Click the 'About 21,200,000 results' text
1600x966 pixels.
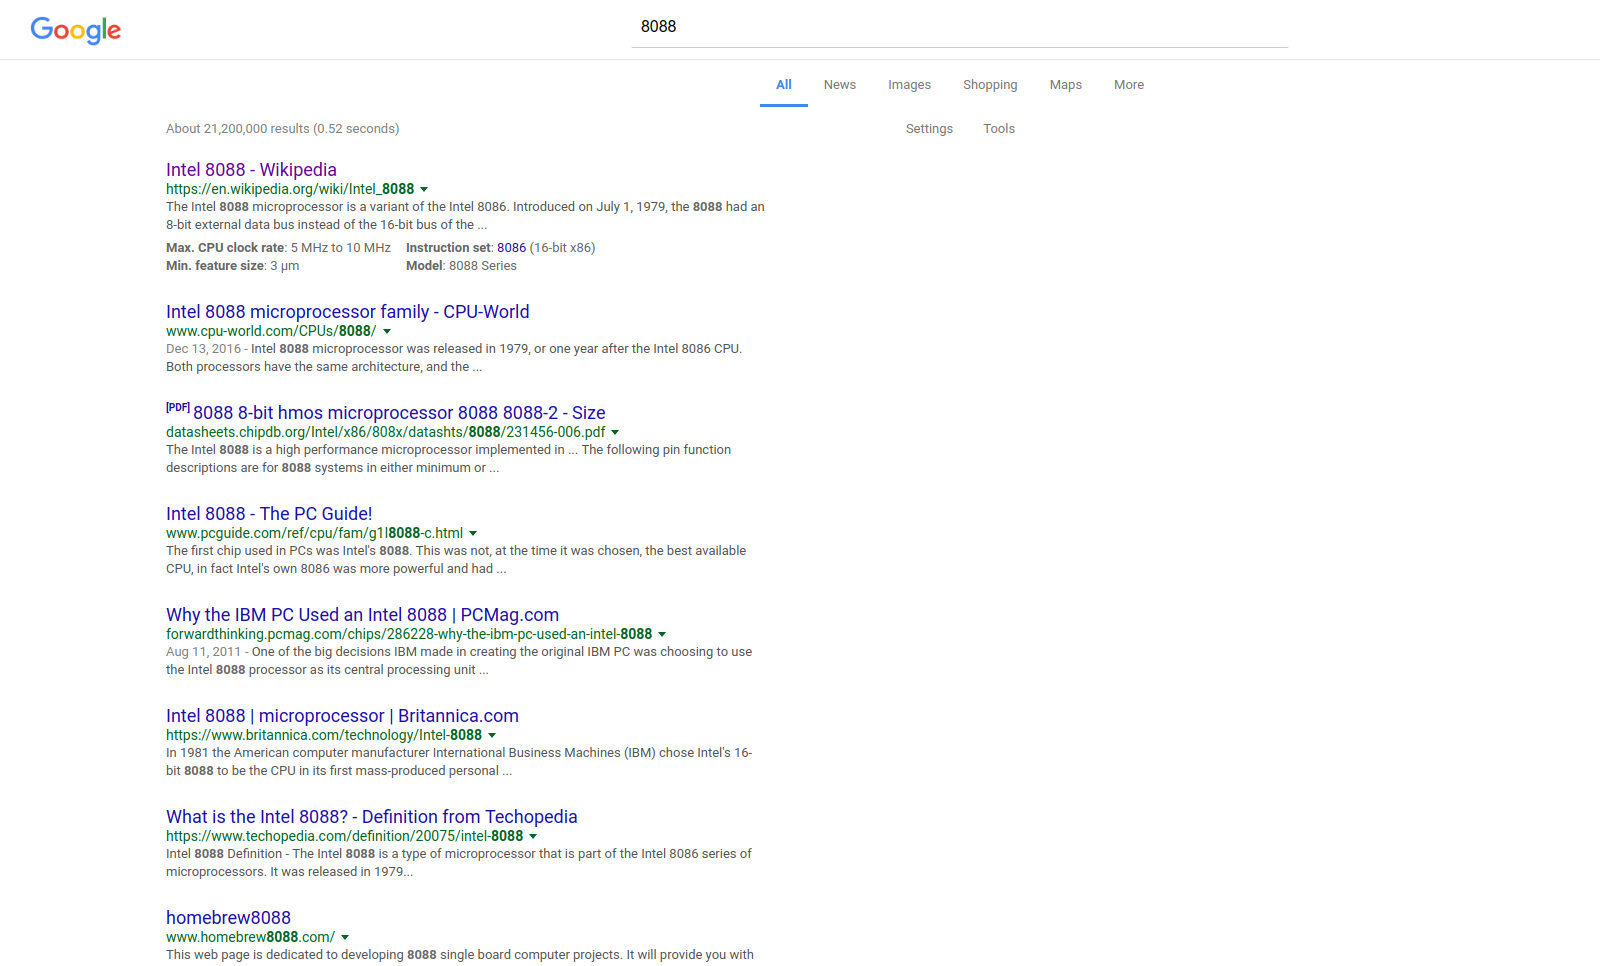point(238,129)
